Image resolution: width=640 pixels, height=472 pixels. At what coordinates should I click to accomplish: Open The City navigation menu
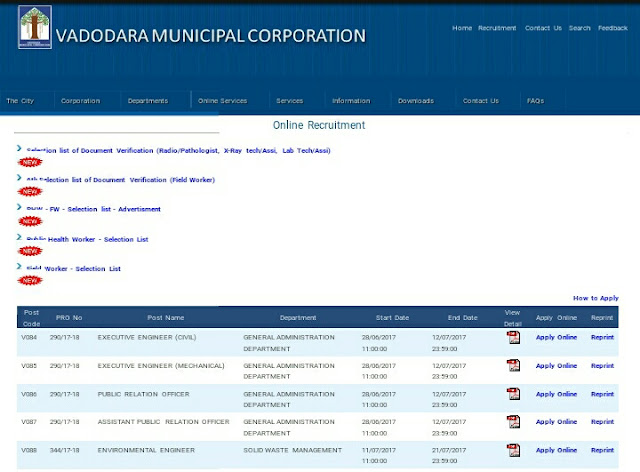[20, 101]
